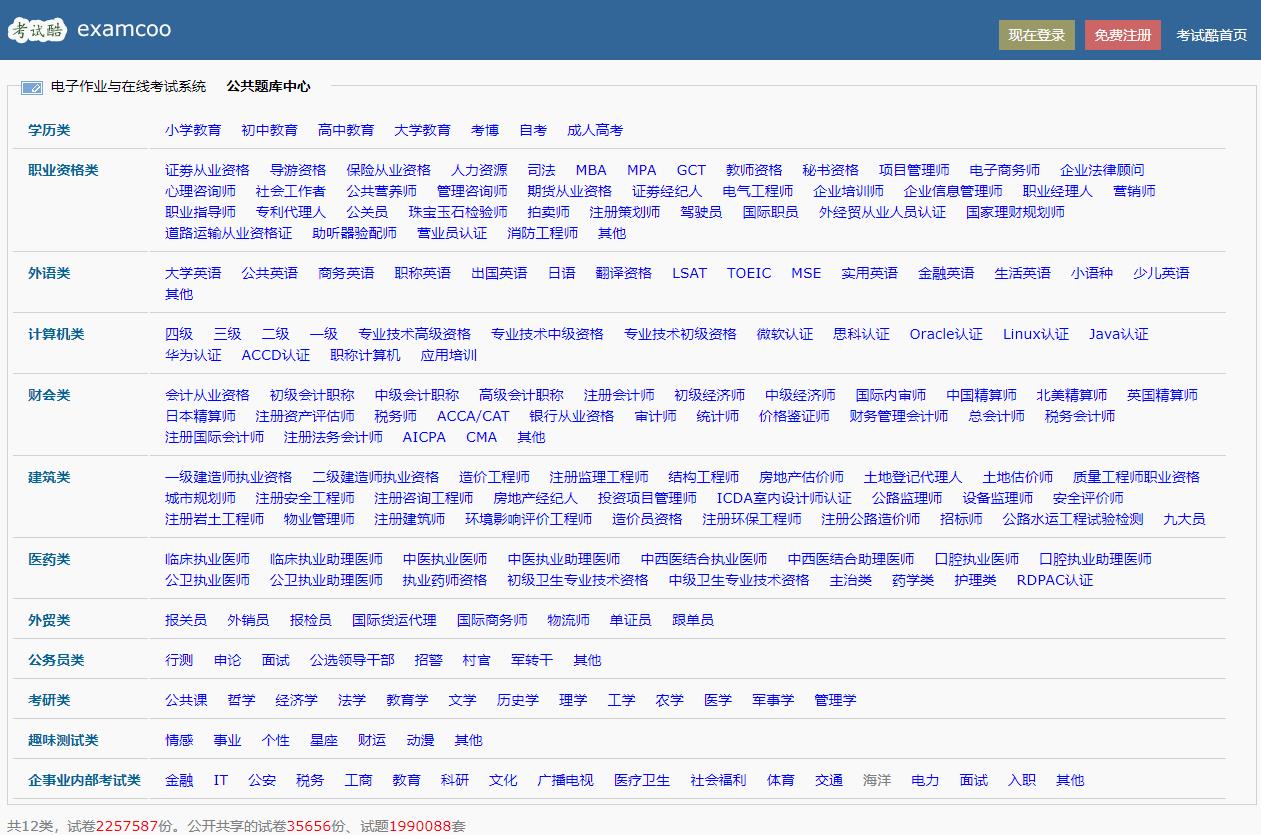Open 临床执业医师 under 医药类

[209, 559]
